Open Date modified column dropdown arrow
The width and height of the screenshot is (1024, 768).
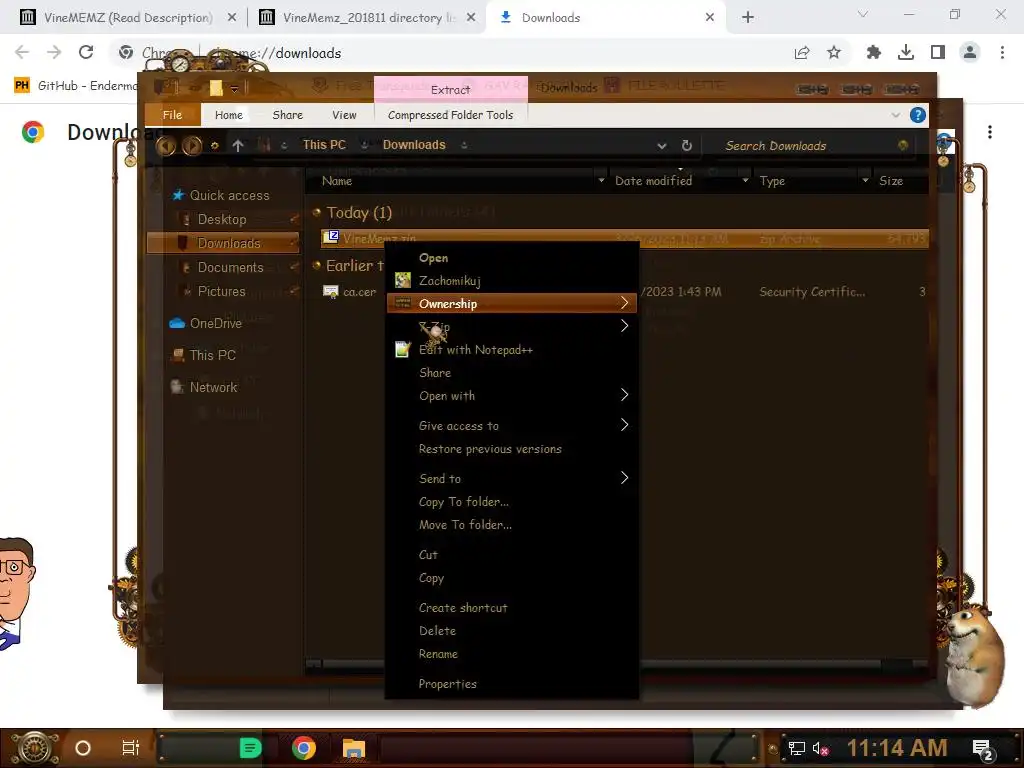[x=745, y=180]
